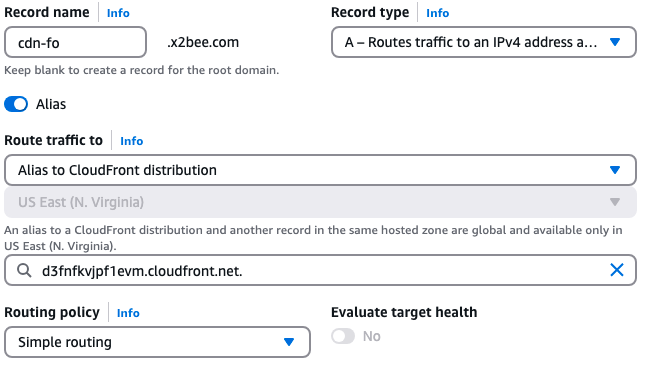This screenshot has height=368, width=651.
Task: Click the No label beside health toggle
Action: 372,336
